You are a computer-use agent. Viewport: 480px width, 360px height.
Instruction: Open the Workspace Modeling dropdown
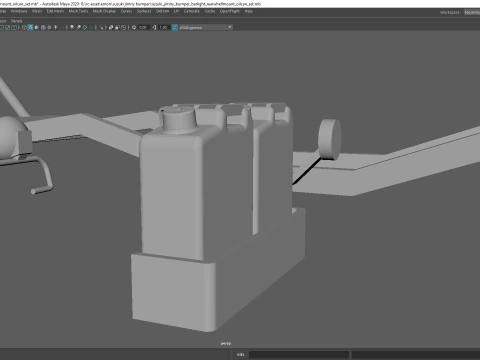[x=472, y=12]
